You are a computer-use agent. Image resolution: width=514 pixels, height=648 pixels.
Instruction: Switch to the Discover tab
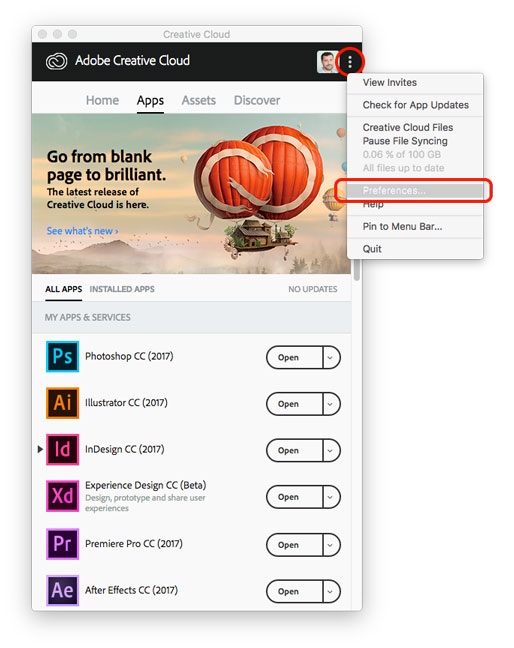pos(257,100)
